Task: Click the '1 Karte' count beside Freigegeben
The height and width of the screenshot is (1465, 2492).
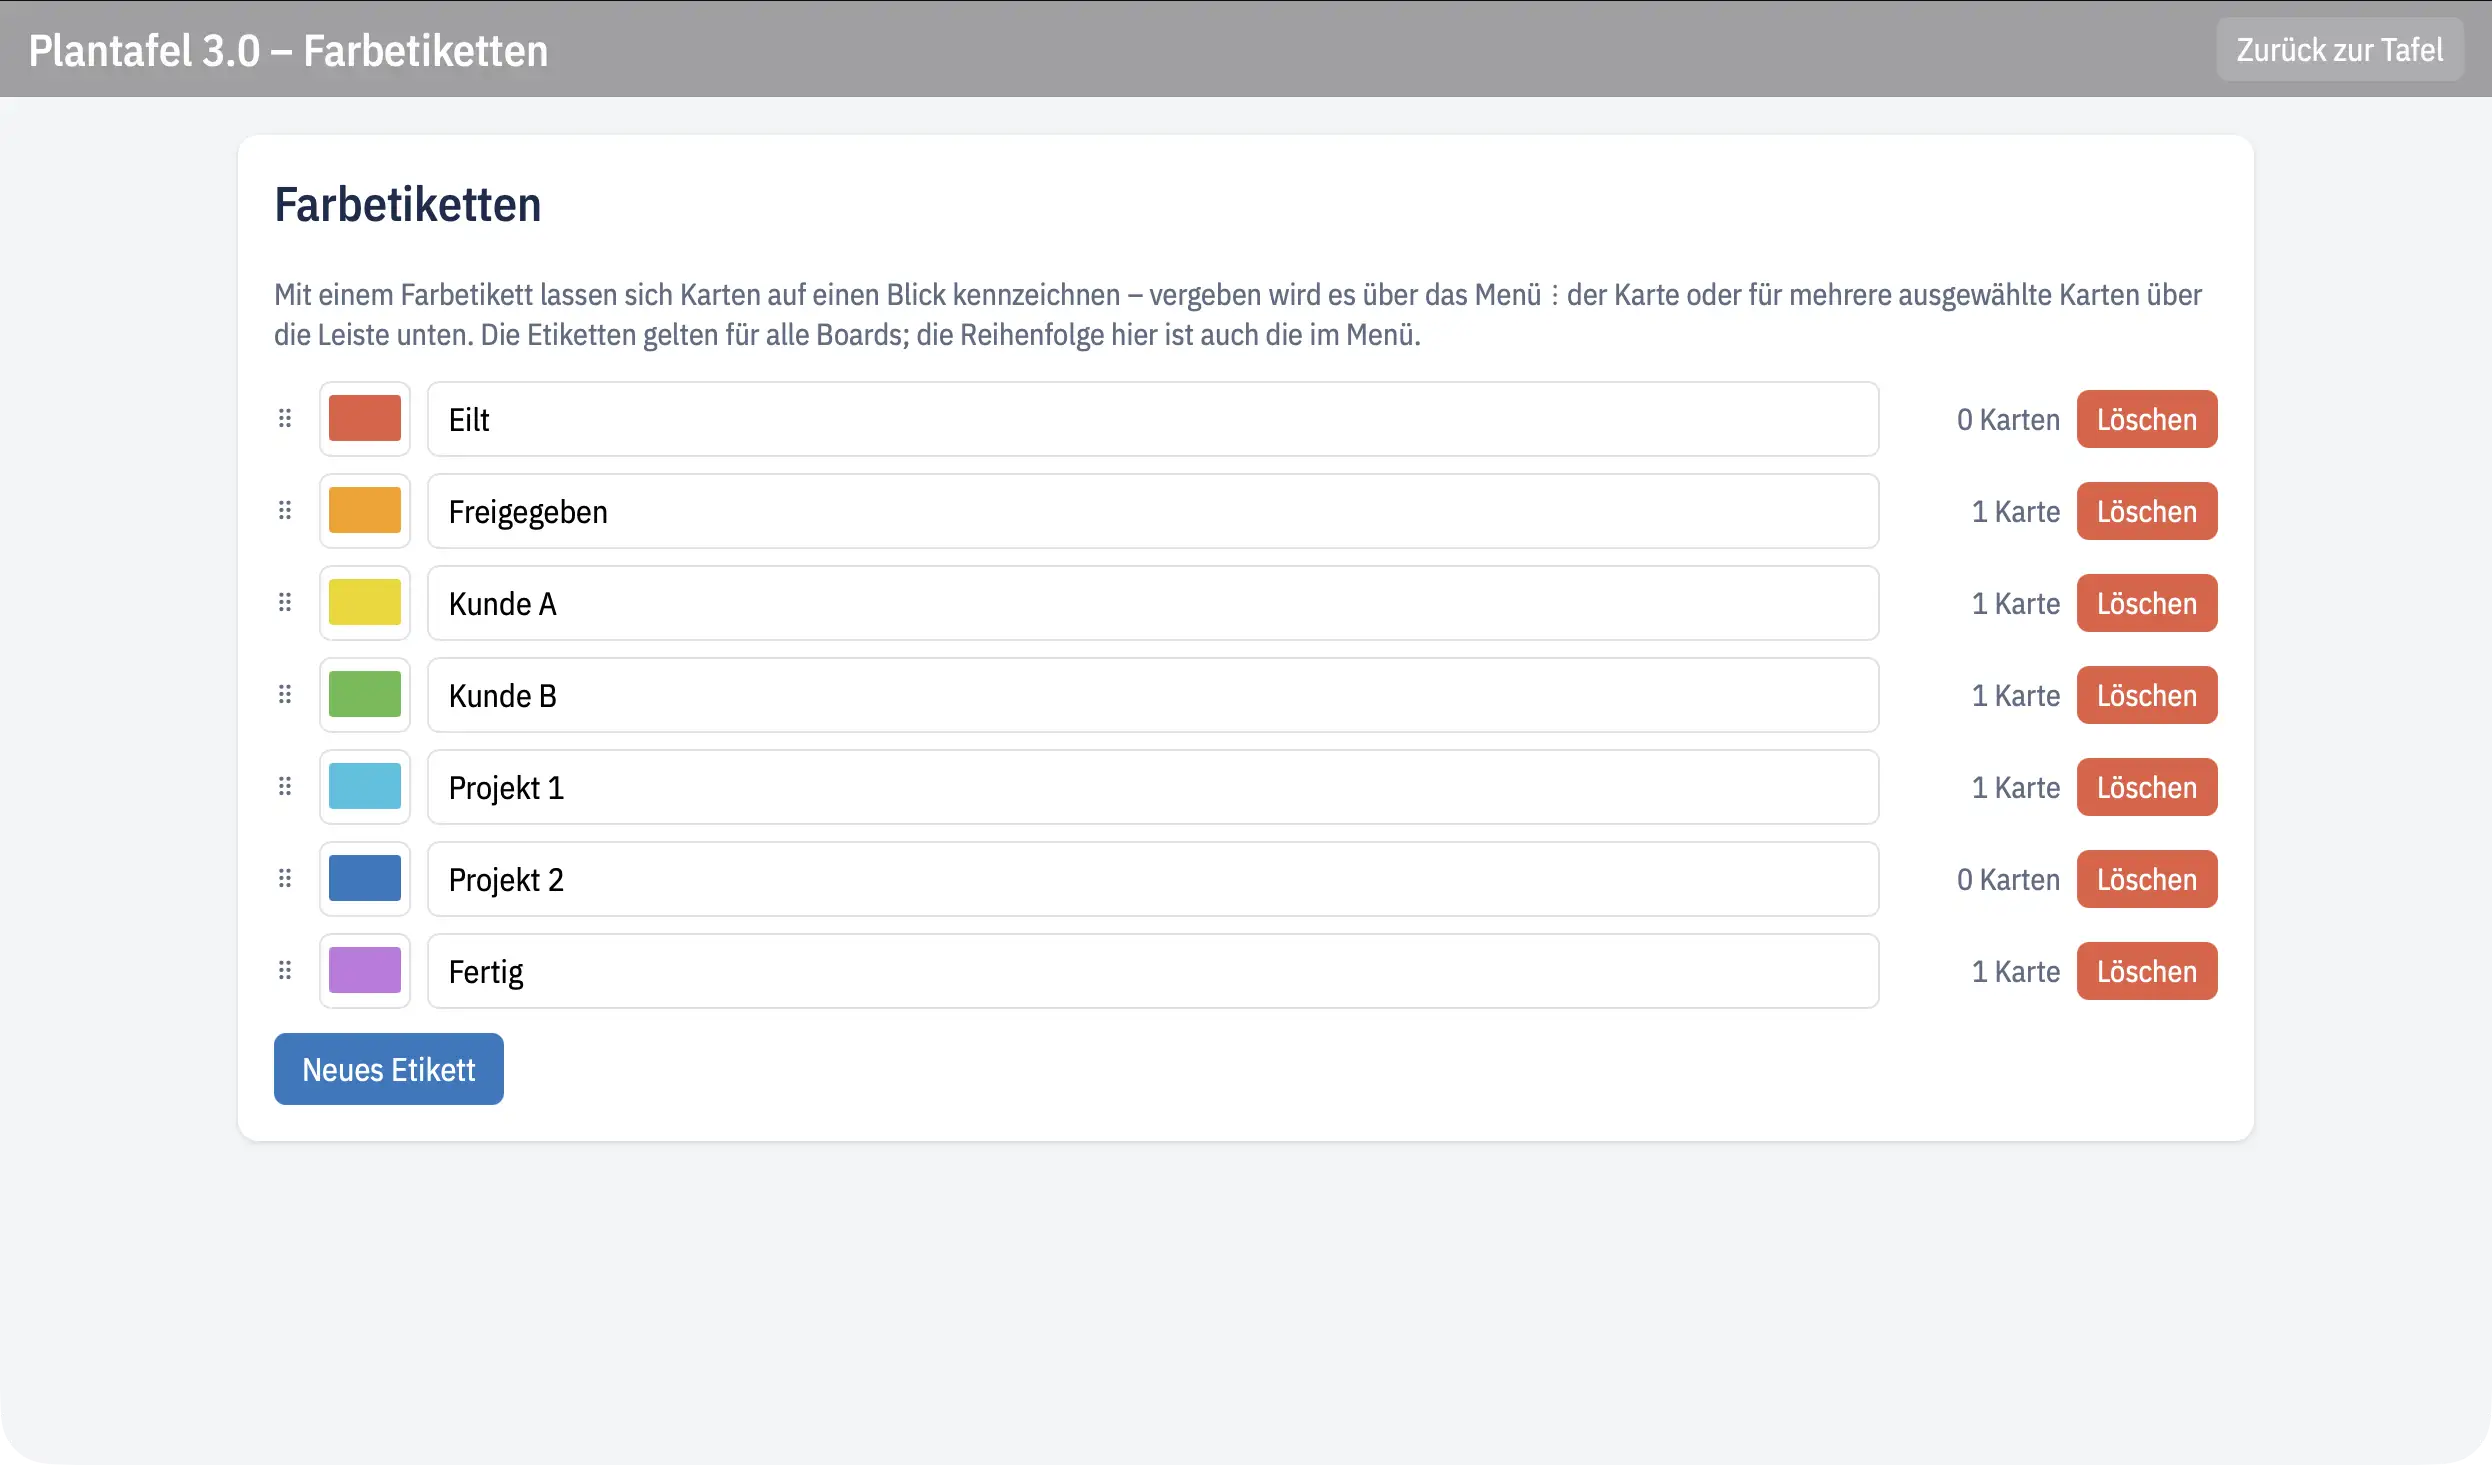Action: (2015, 511)
